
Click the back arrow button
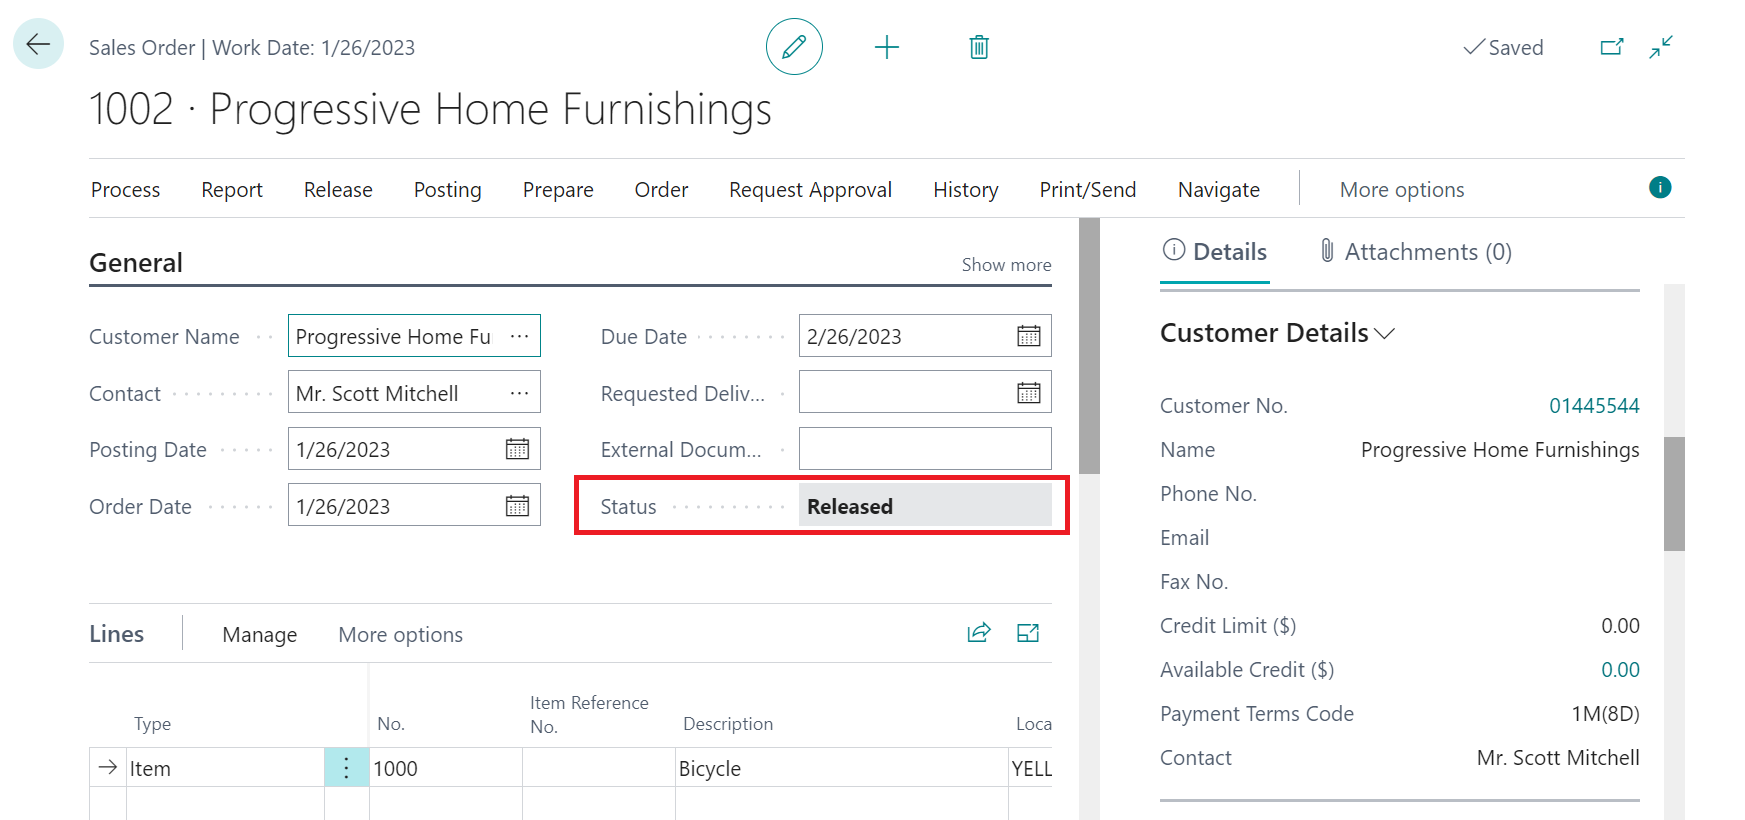pyautogui.click(x=38, y=44)
